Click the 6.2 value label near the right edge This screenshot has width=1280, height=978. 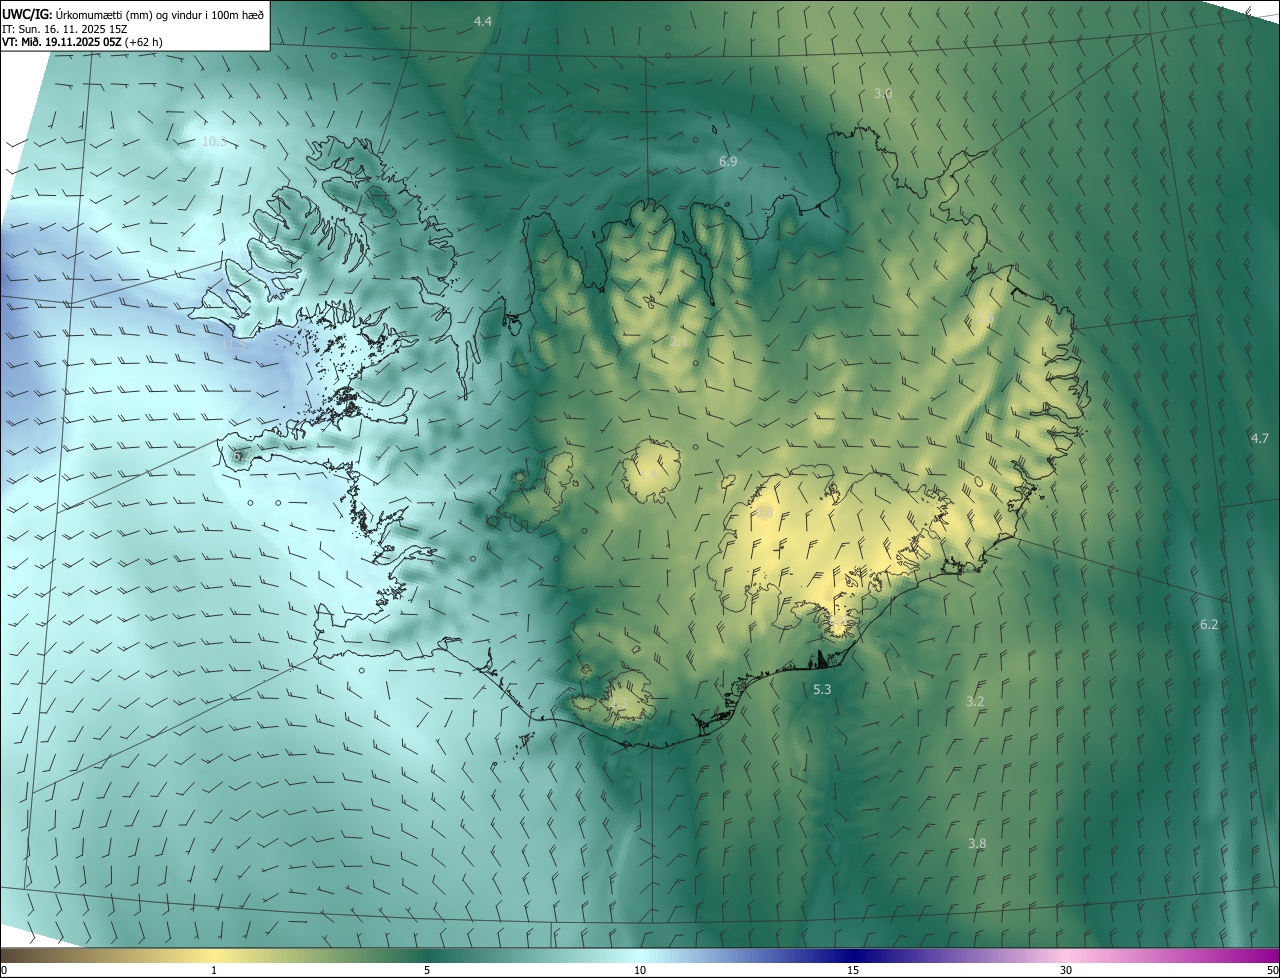click(x=1209, y=624)
